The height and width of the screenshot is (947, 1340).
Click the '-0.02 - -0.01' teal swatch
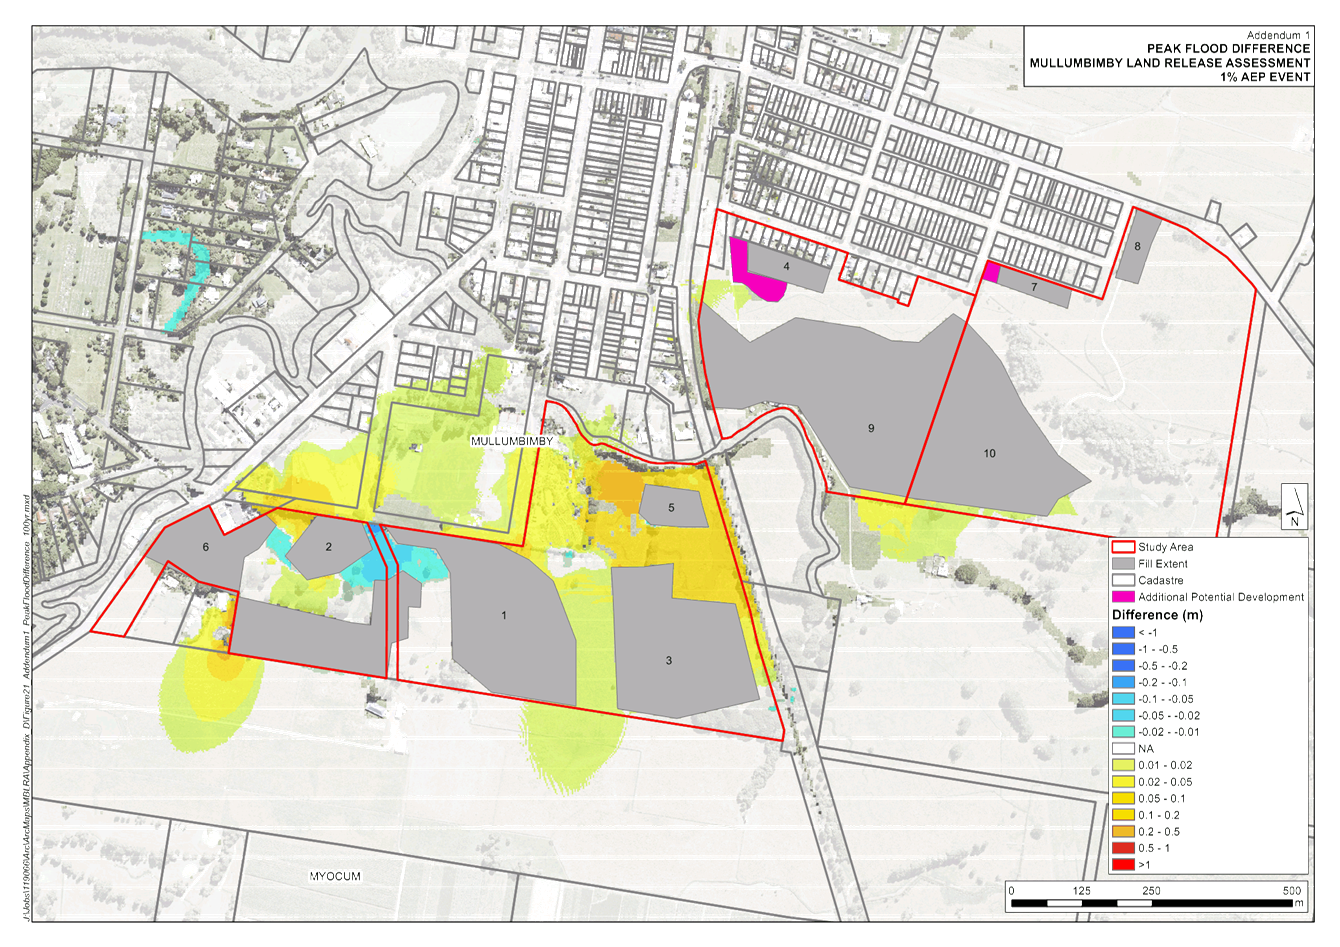point(1124,732)
